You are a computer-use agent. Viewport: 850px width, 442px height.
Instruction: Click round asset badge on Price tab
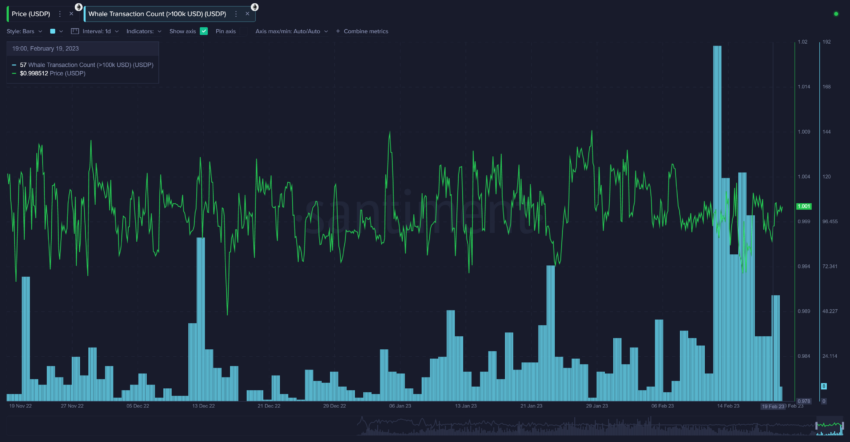[x=79, y=7]
